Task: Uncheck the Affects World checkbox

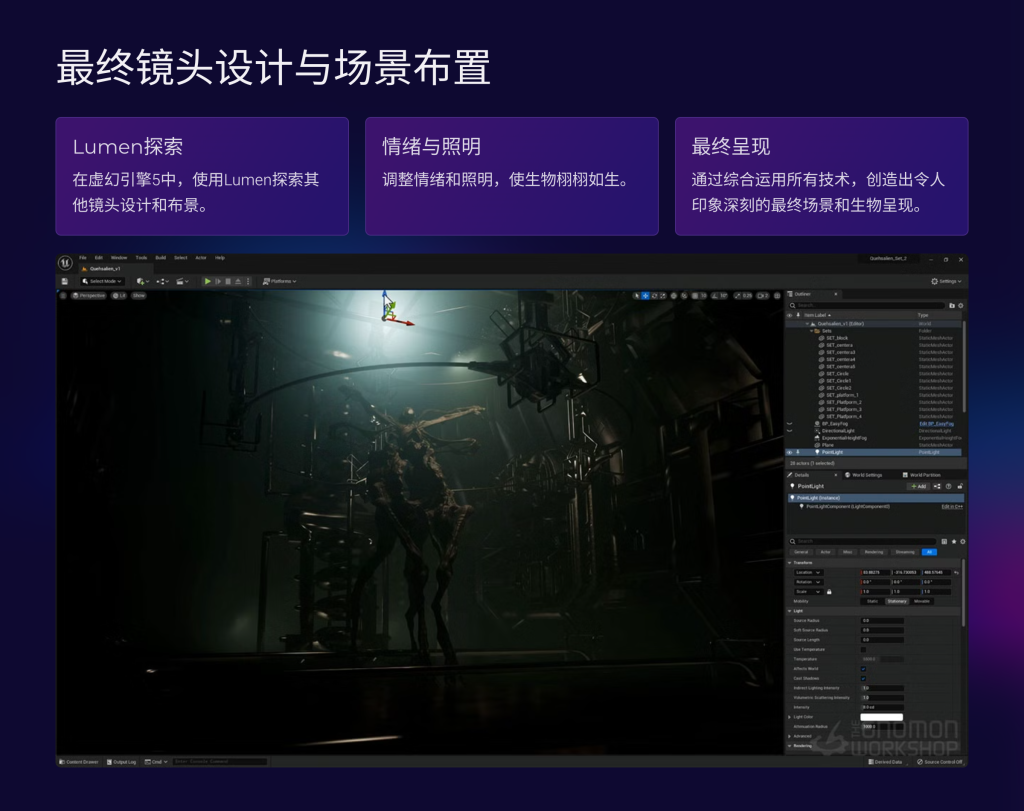Action: [863, 669]
